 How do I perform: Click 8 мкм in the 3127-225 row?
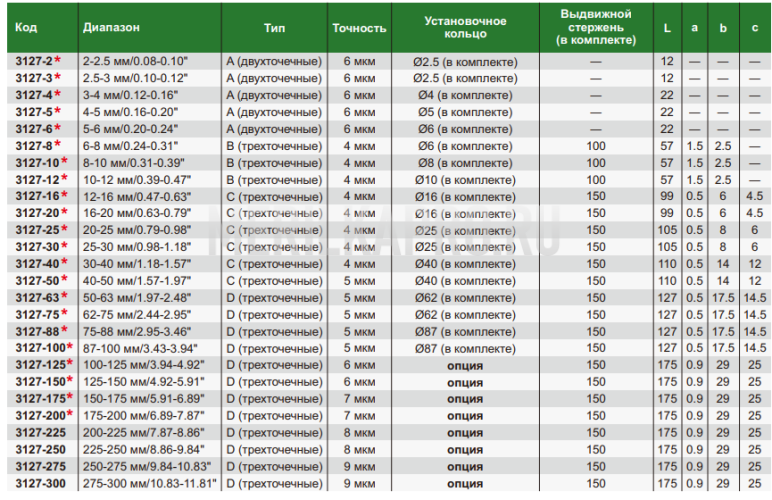(x=359, y=433)
